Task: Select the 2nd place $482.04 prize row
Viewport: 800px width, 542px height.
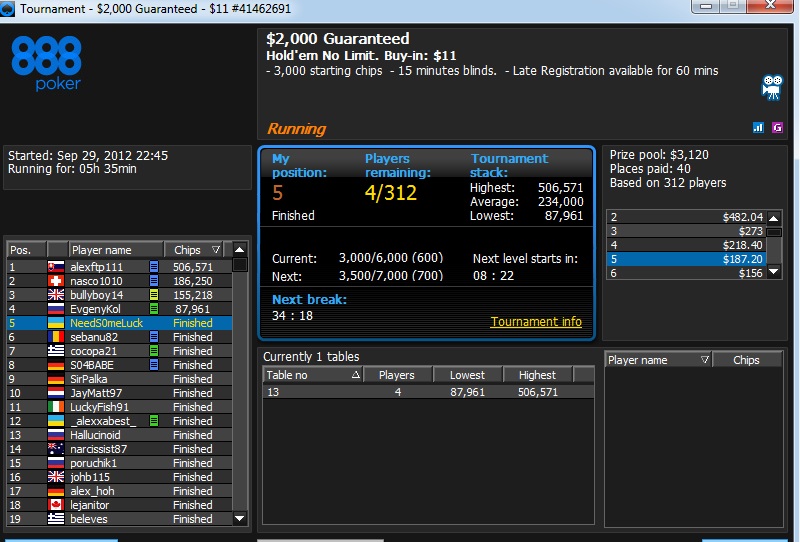Action: (686, 217)
